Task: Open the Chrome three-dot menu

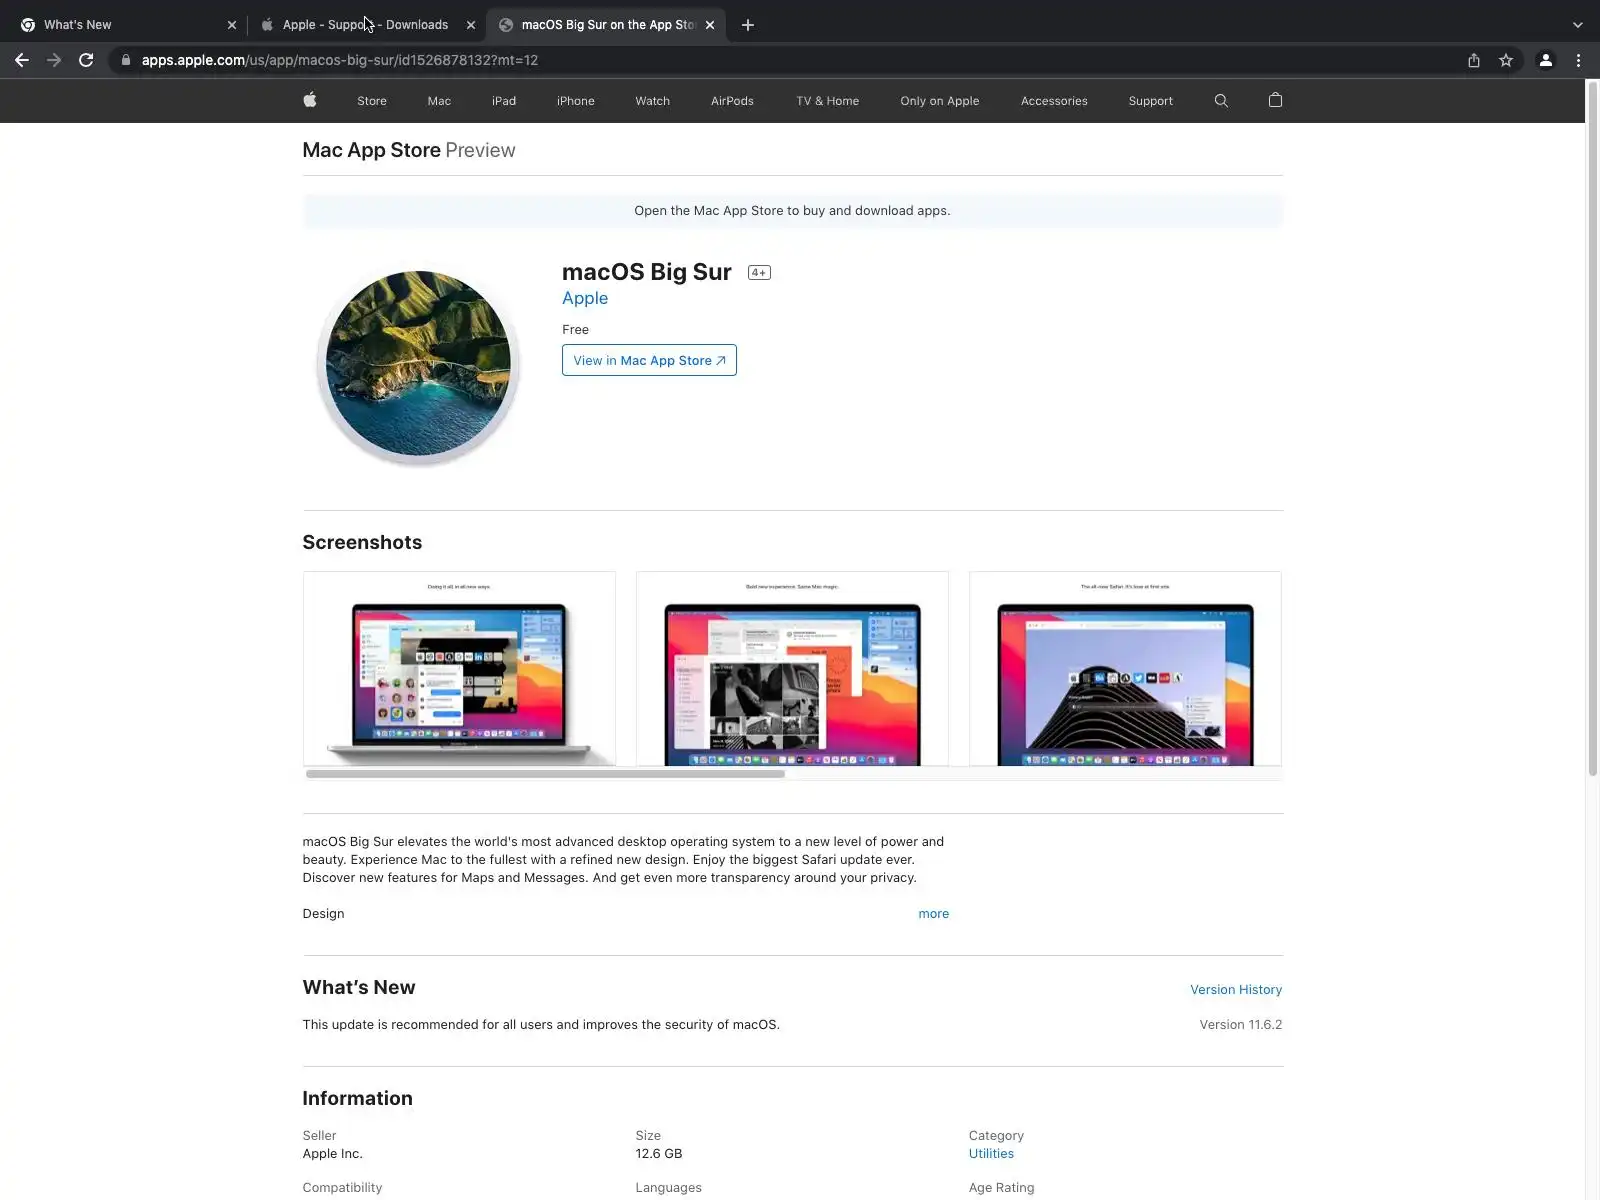Action: 1578,60
